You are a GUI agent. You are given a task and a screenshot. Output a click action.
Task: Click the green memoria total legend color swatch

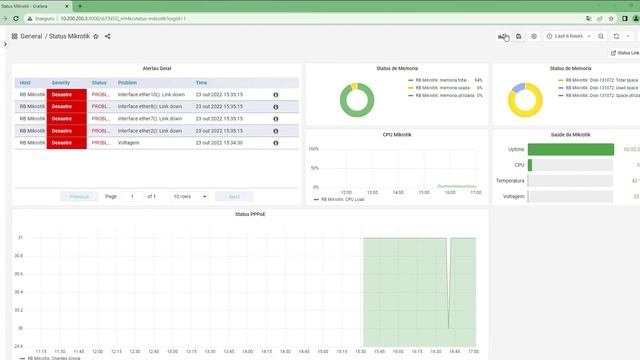click(x=411, y=80)
